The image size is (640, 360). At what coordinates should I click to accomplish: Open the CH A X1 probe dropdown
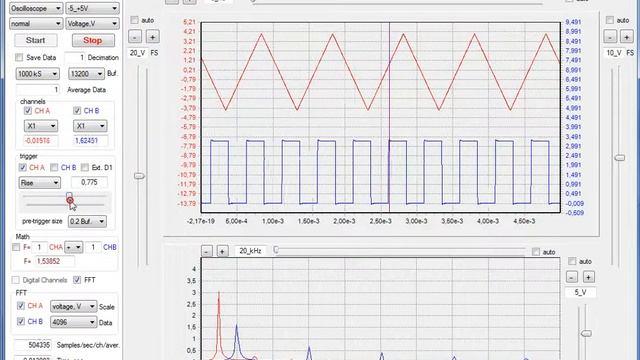click(41, 126)
